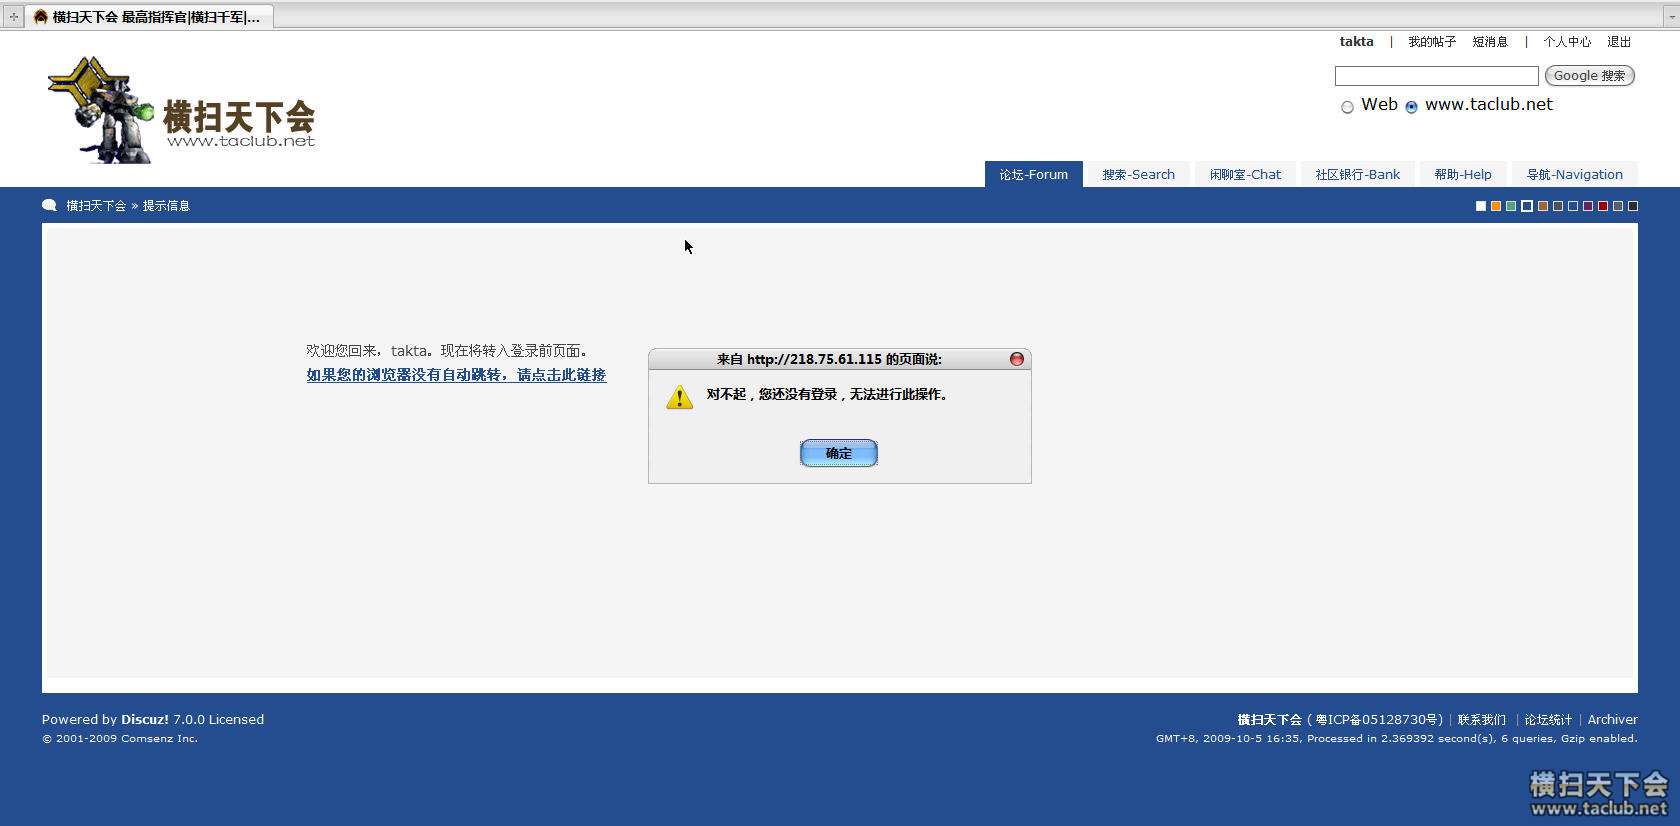
Task: Choose the orange theme swatch
Action: [x=1496, y=206]
